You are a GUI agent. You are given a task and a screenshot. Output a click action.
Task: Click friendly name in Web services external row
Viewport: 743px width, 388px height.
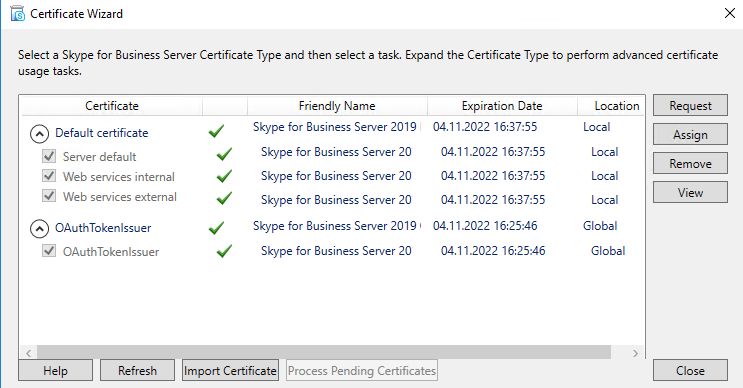[x=336, y=200]
